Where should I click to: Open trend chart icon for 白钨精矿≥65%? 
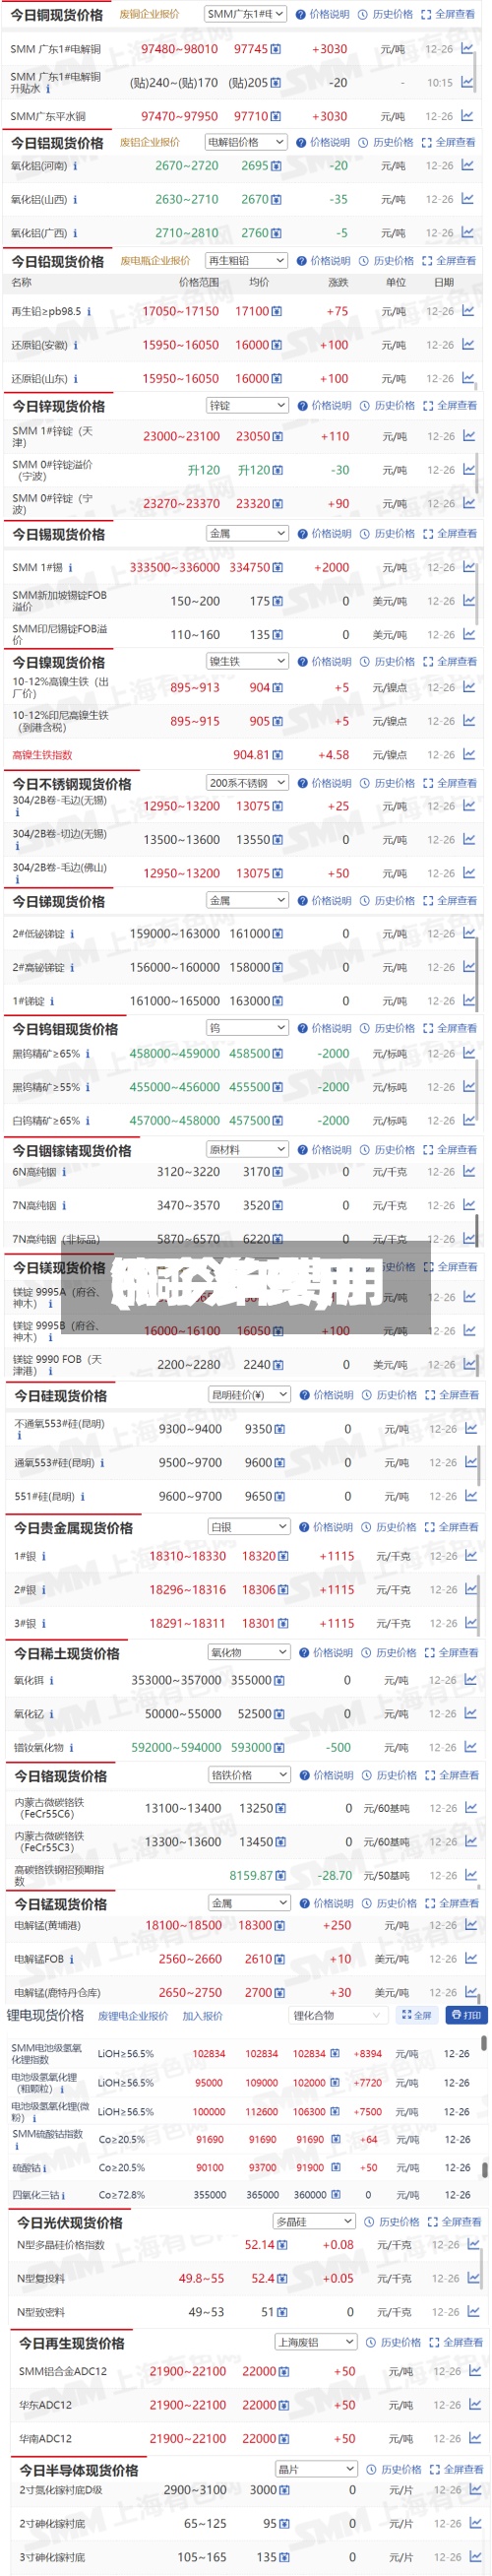click(x=469, y=1121)
